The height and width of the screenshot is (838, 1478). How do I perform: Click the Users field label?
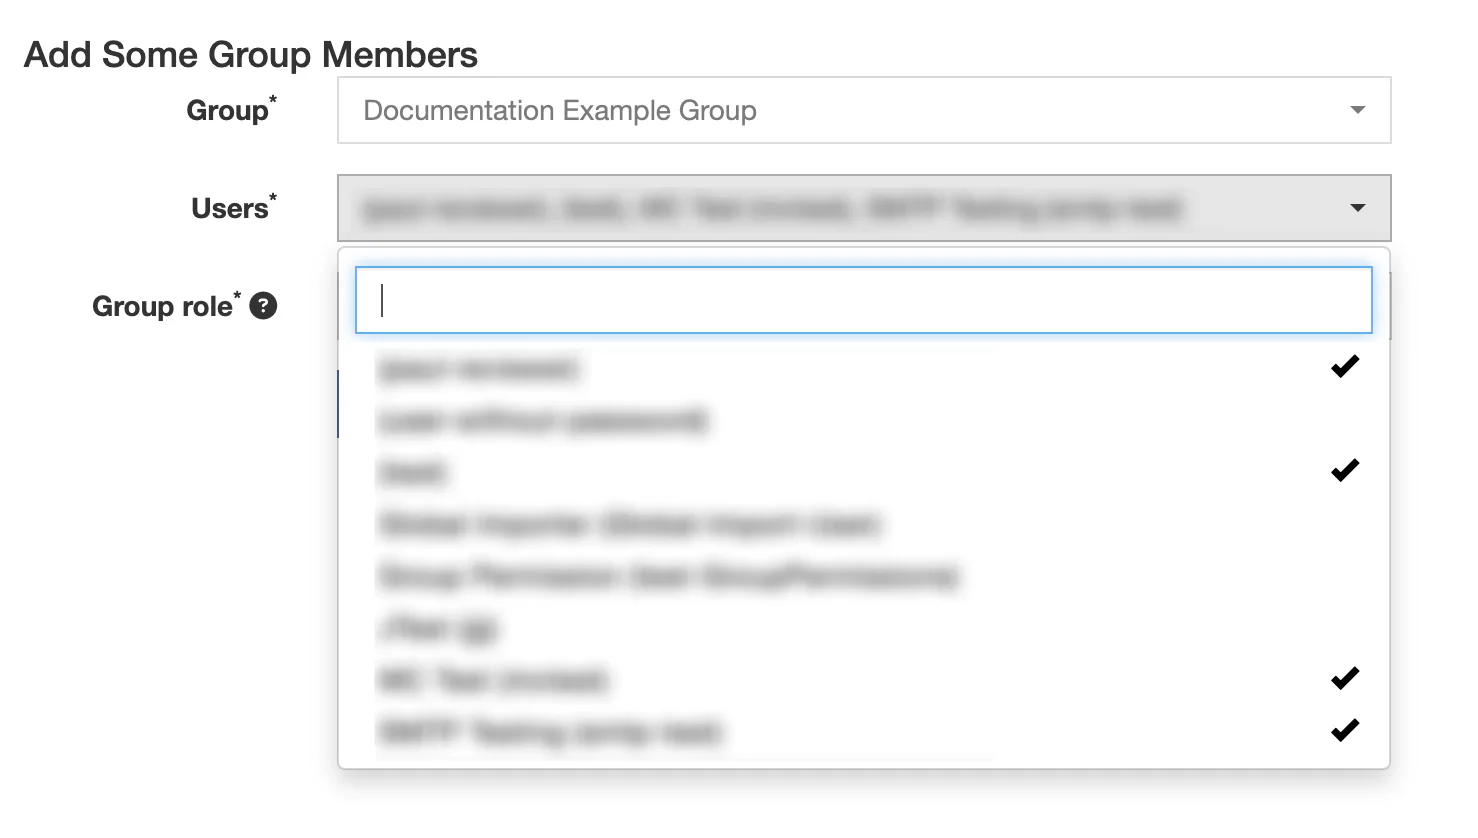tap(231, 208)
